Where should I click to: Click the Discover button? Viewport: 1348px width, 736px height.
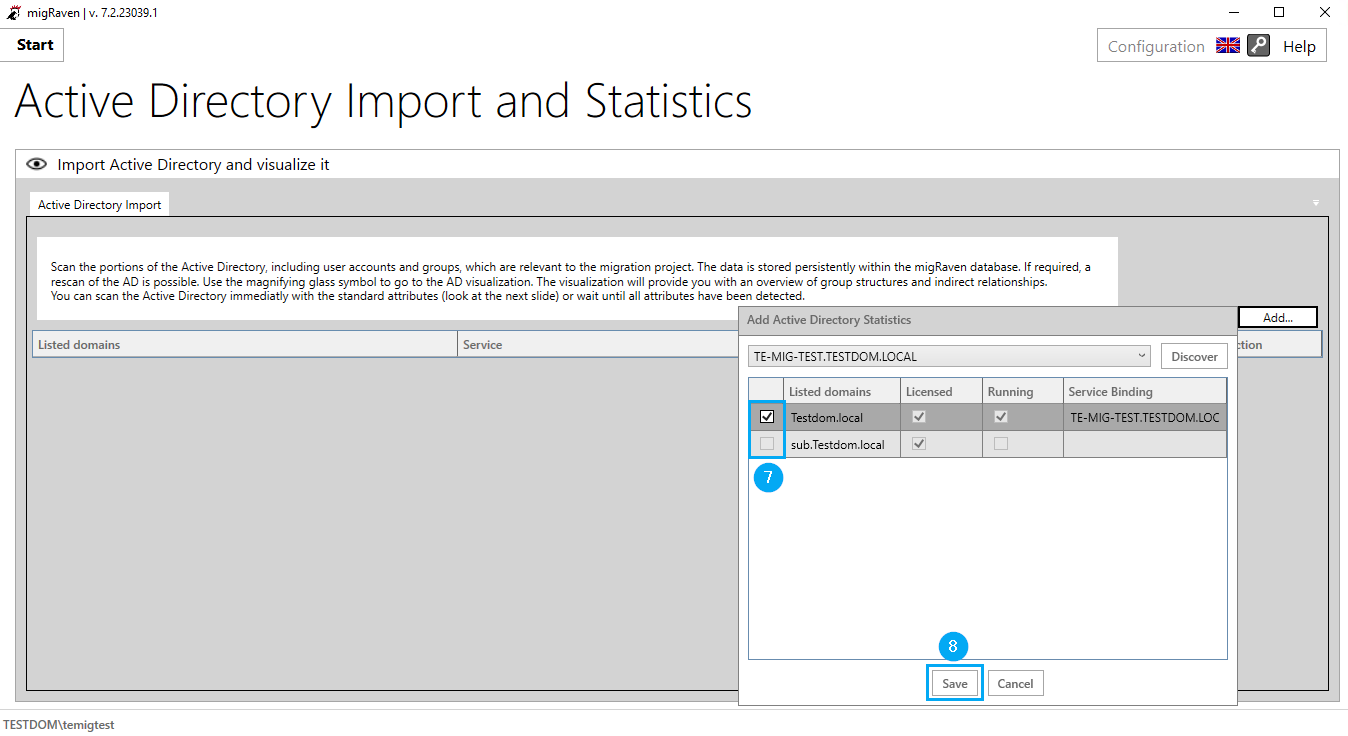(1194, 356)
